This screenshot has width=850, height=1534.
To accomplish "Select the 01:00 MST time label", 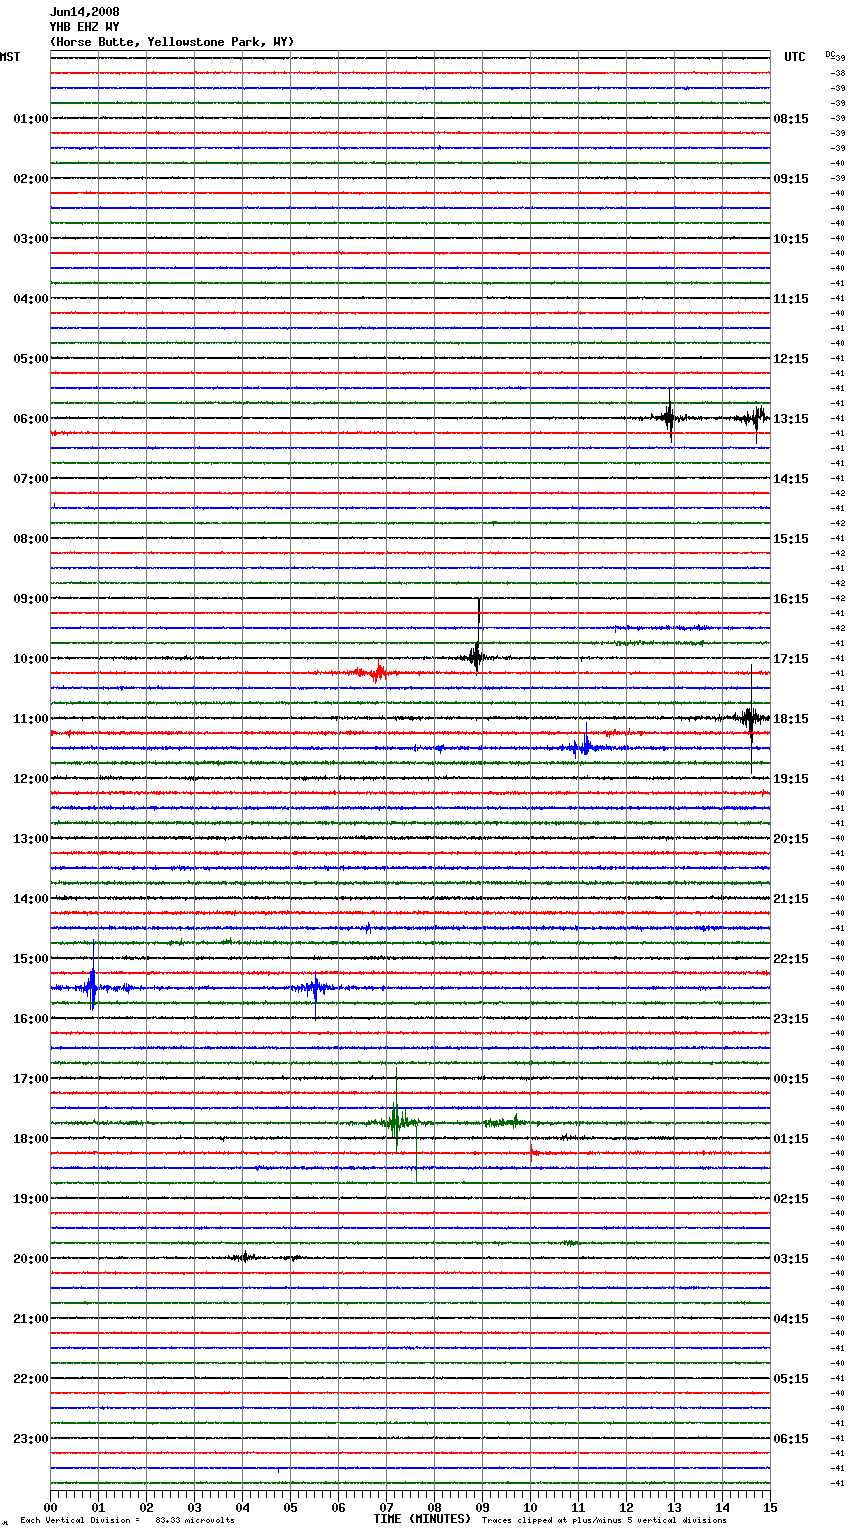I will point(31,119).
